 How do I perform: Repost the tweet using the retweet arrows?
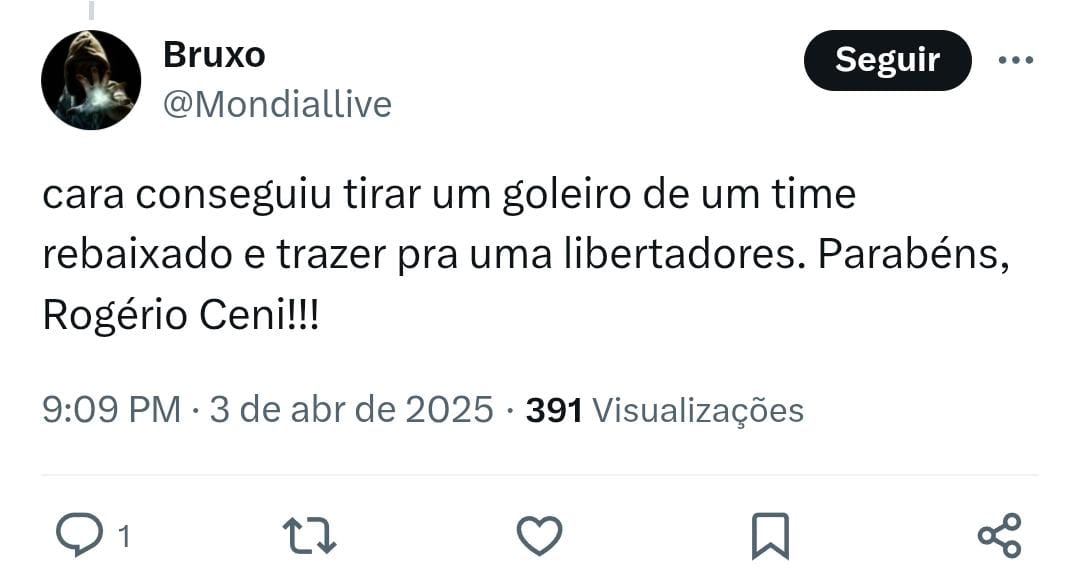coord(309,536)
